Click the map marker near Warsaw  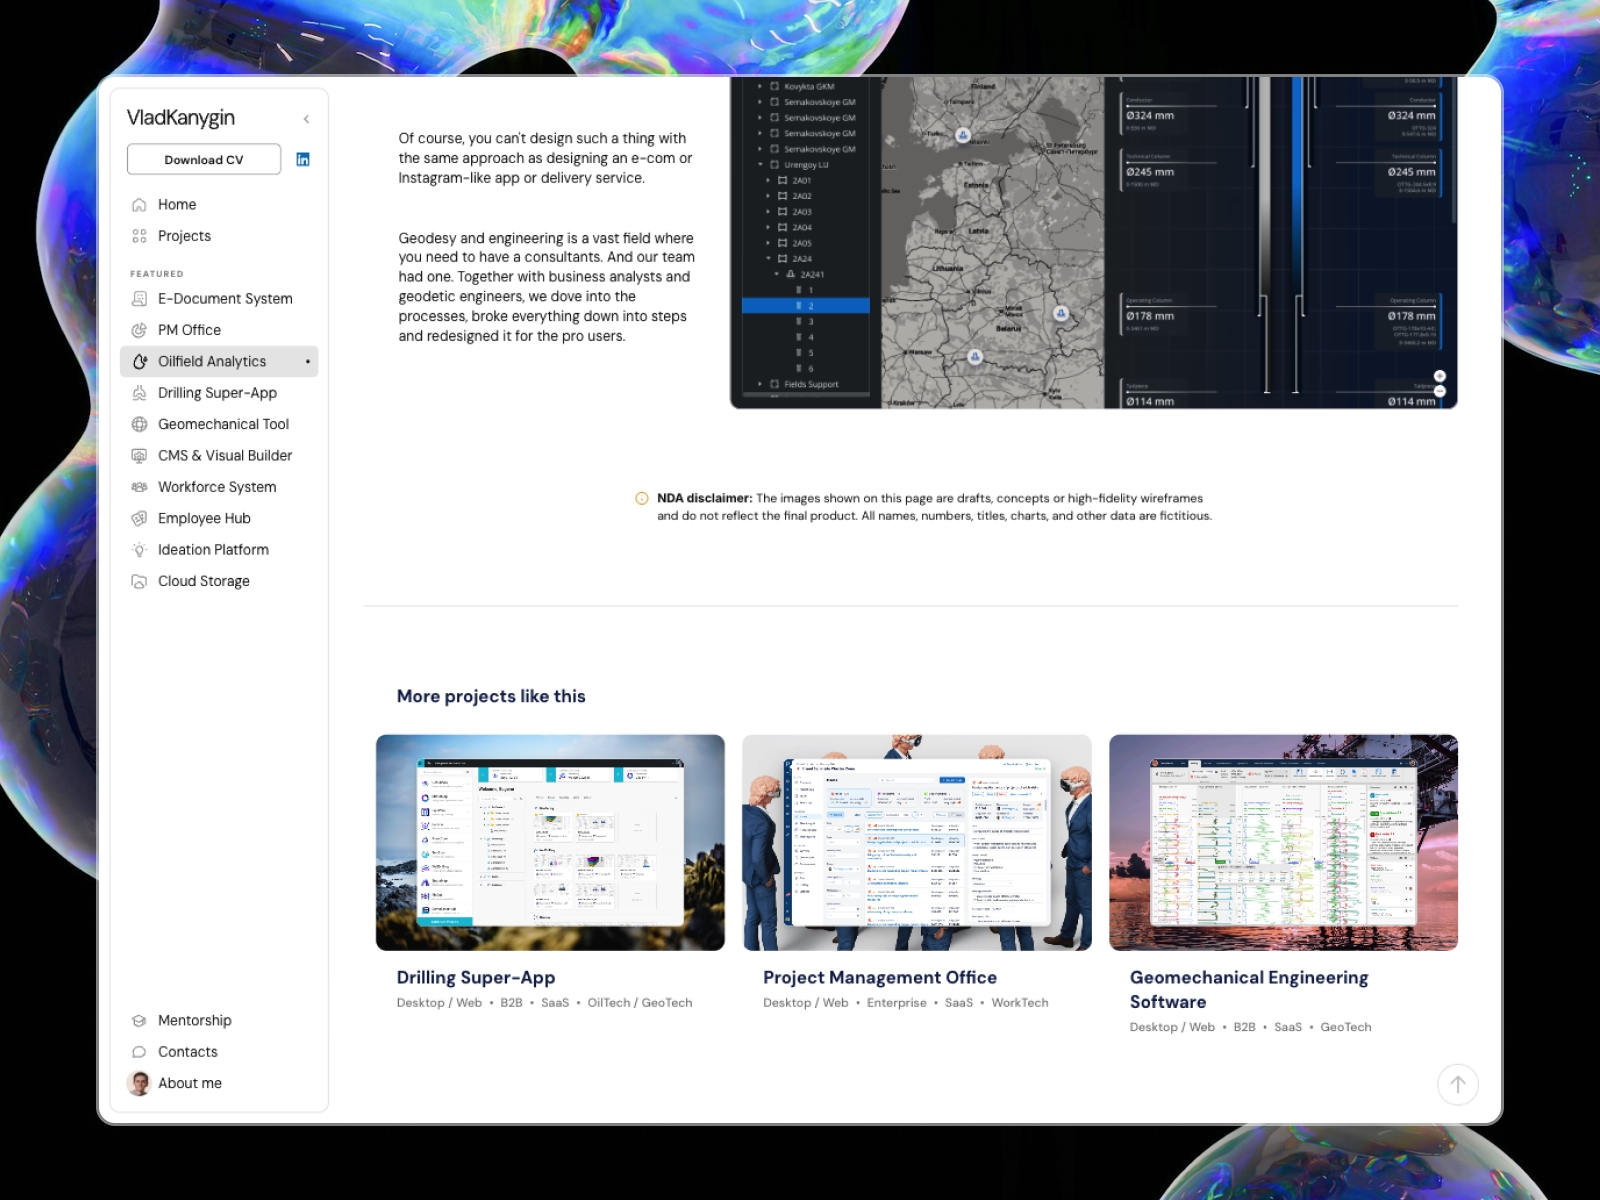click(x=975, y=356)
